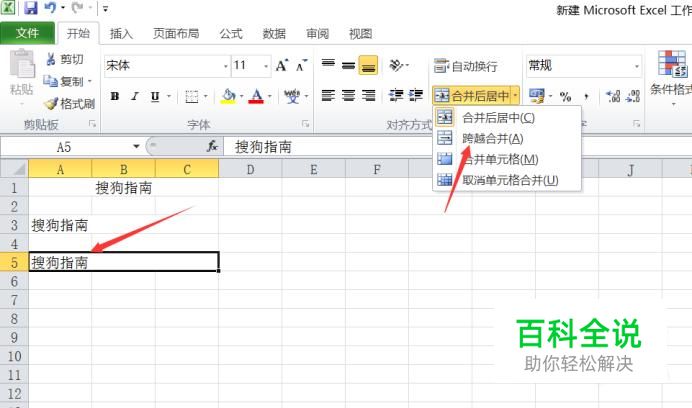Click in the Name Box showing A5

(65, 147)
